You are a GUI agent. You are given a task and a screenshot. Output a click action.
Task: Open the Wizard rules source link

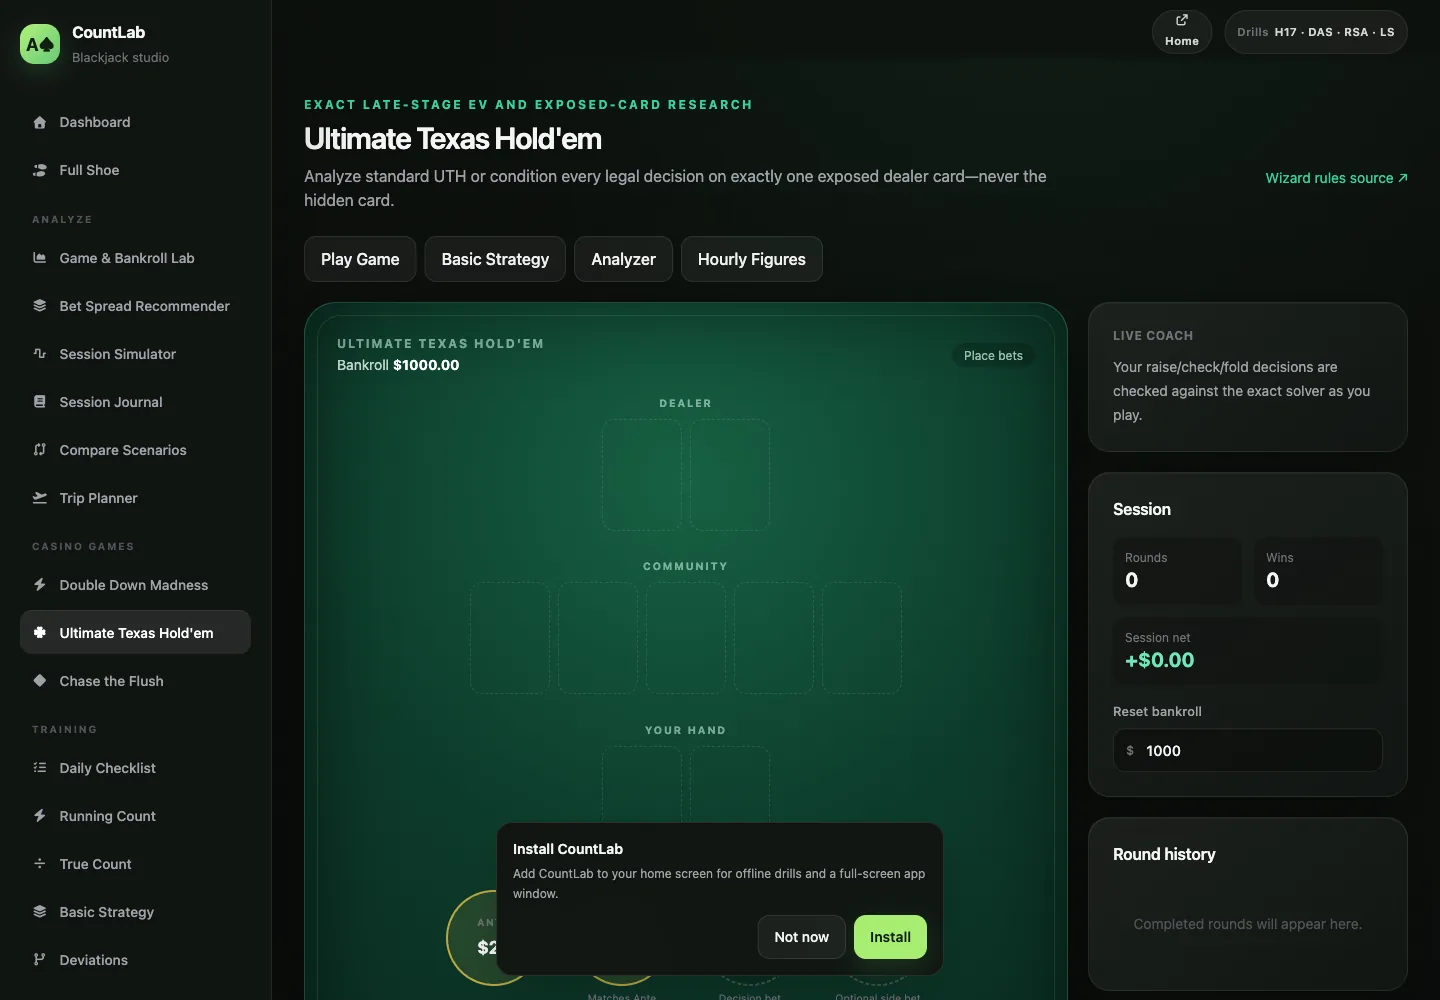click(1336, 178)
